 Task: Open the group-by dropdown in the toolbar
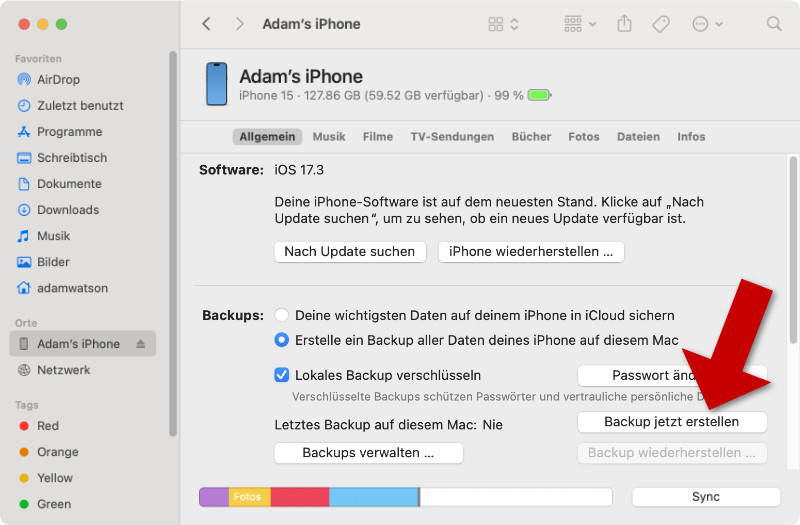[580, 24]
